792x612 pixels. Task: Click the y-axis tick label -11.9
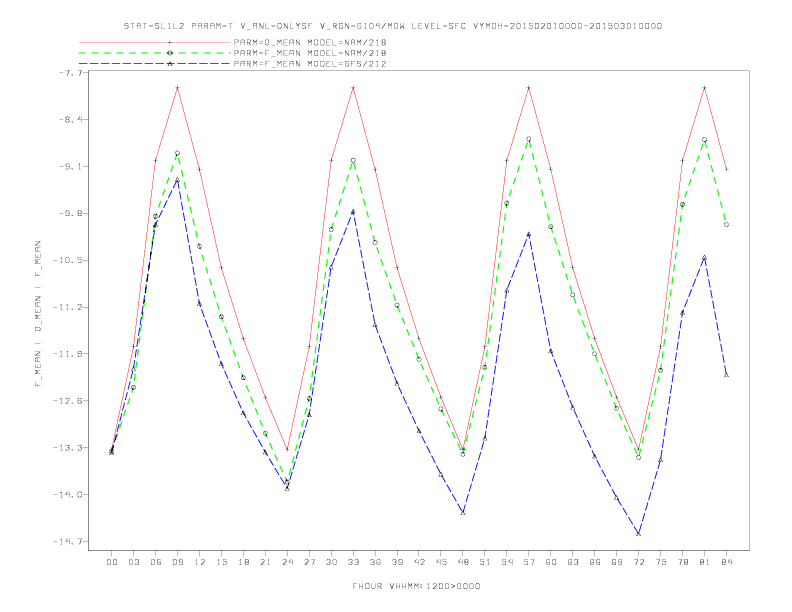click(x=67, y=354)
